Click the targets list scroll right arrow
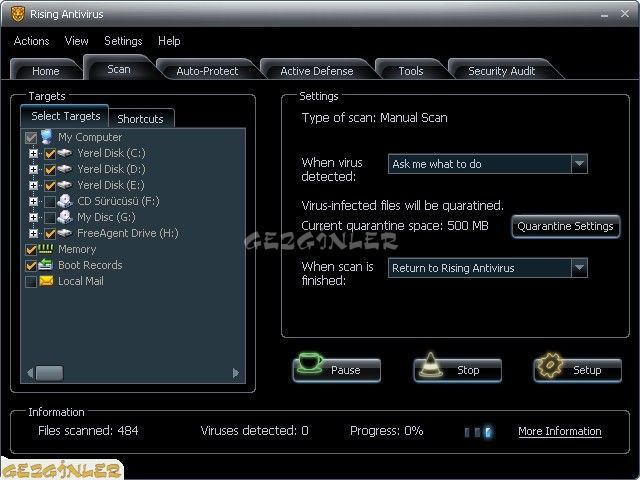This screenshot has width=640, height=480. pos(236,373)
